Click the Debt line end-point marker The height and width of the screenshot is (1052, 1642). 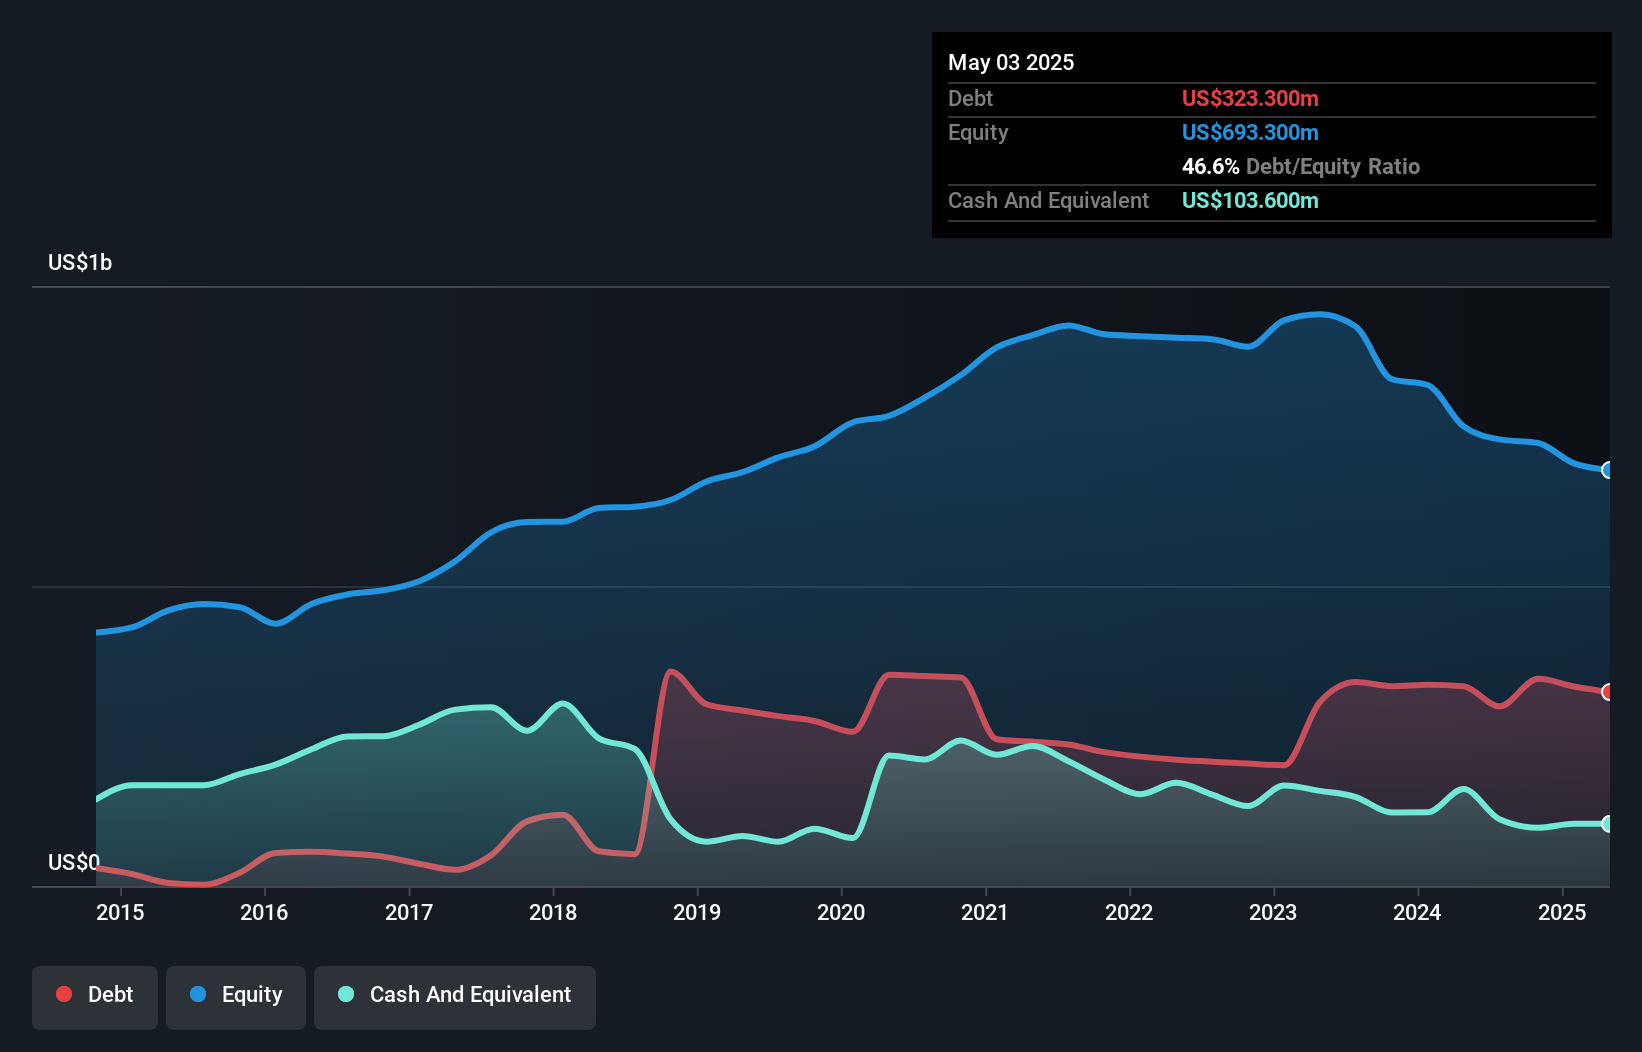click(x=1607, y=692)
